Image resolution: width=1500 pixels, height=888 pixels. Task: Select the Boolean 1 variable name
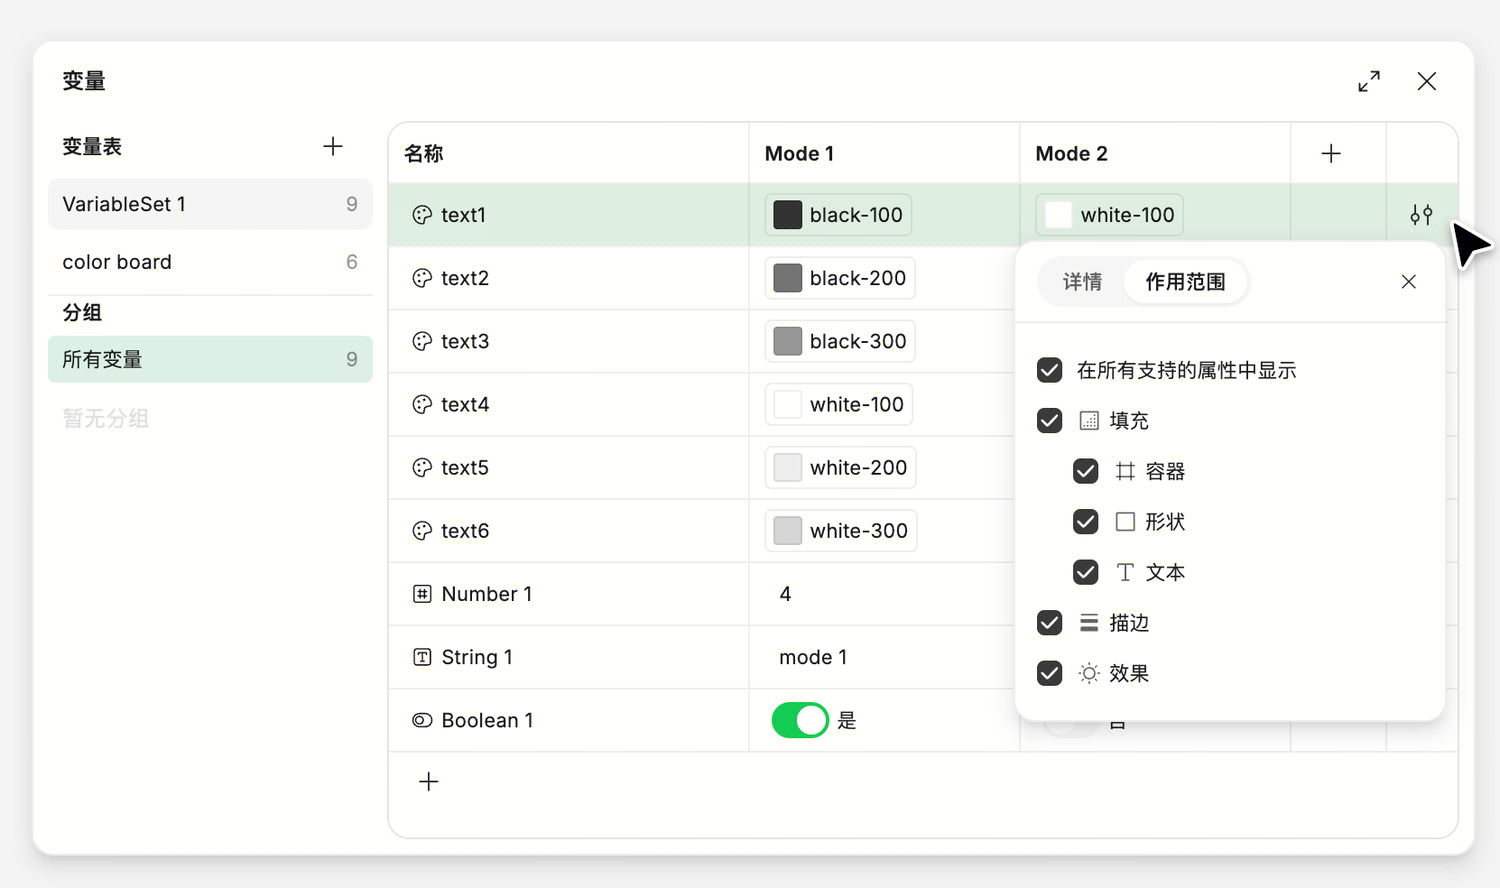(488, 720)
